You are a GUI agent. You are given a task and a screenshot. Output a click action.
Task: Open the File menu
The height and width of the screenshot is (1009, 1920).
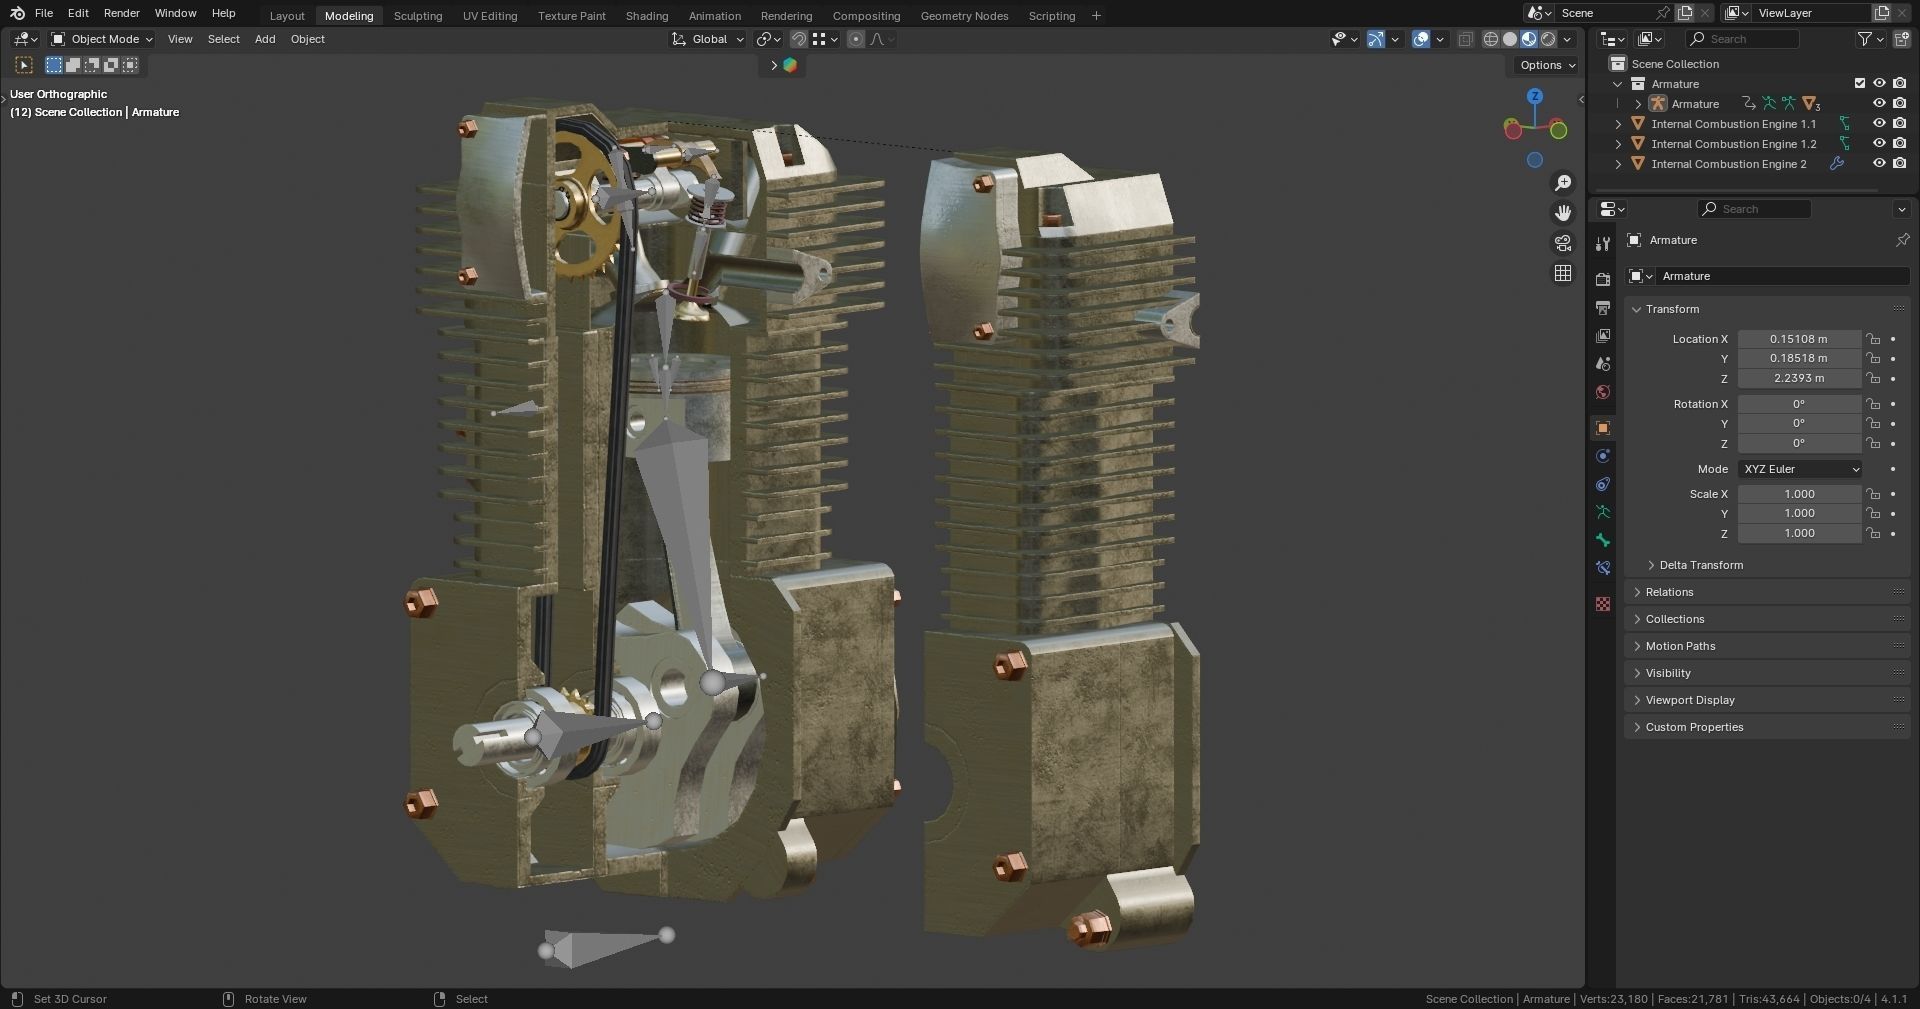pyautogui.click(x=44, y=13)
